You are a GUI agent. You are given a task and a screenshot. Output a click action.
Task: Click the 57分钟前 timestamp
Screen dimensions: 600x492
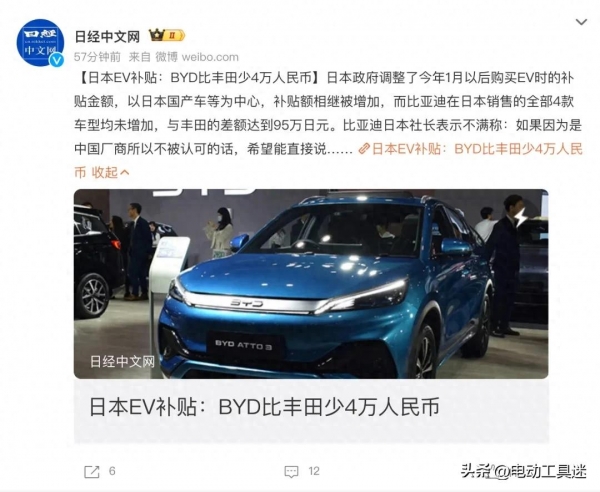click(x=97, y=57)
